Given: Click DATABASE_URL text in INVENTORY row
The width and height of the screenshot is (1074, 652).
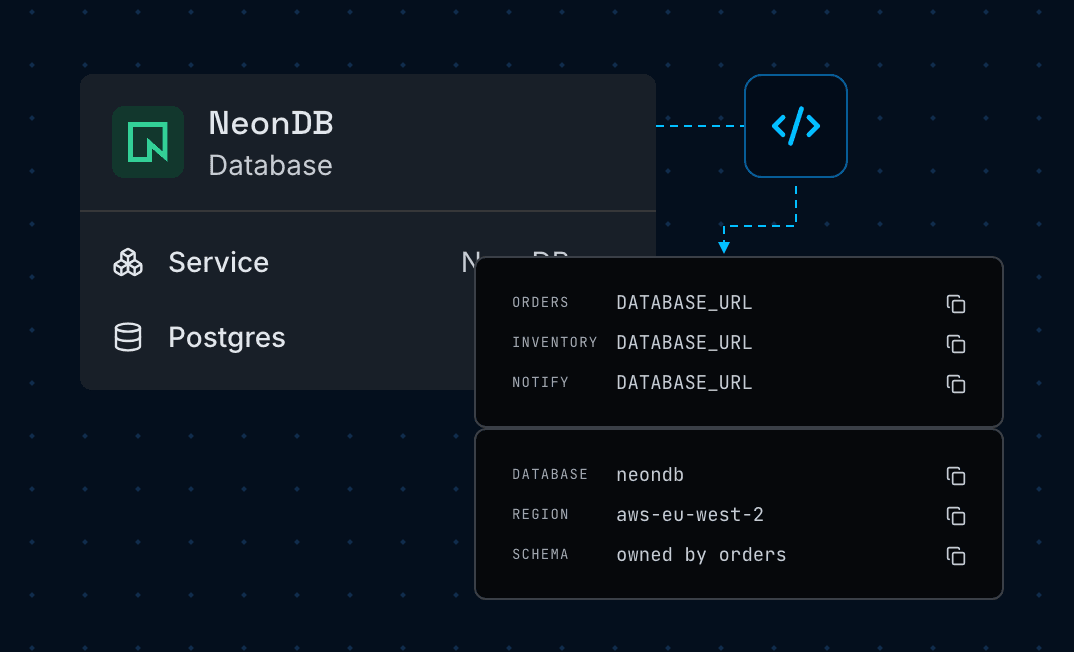Looking at the screenshot, I should coord(684,342).
